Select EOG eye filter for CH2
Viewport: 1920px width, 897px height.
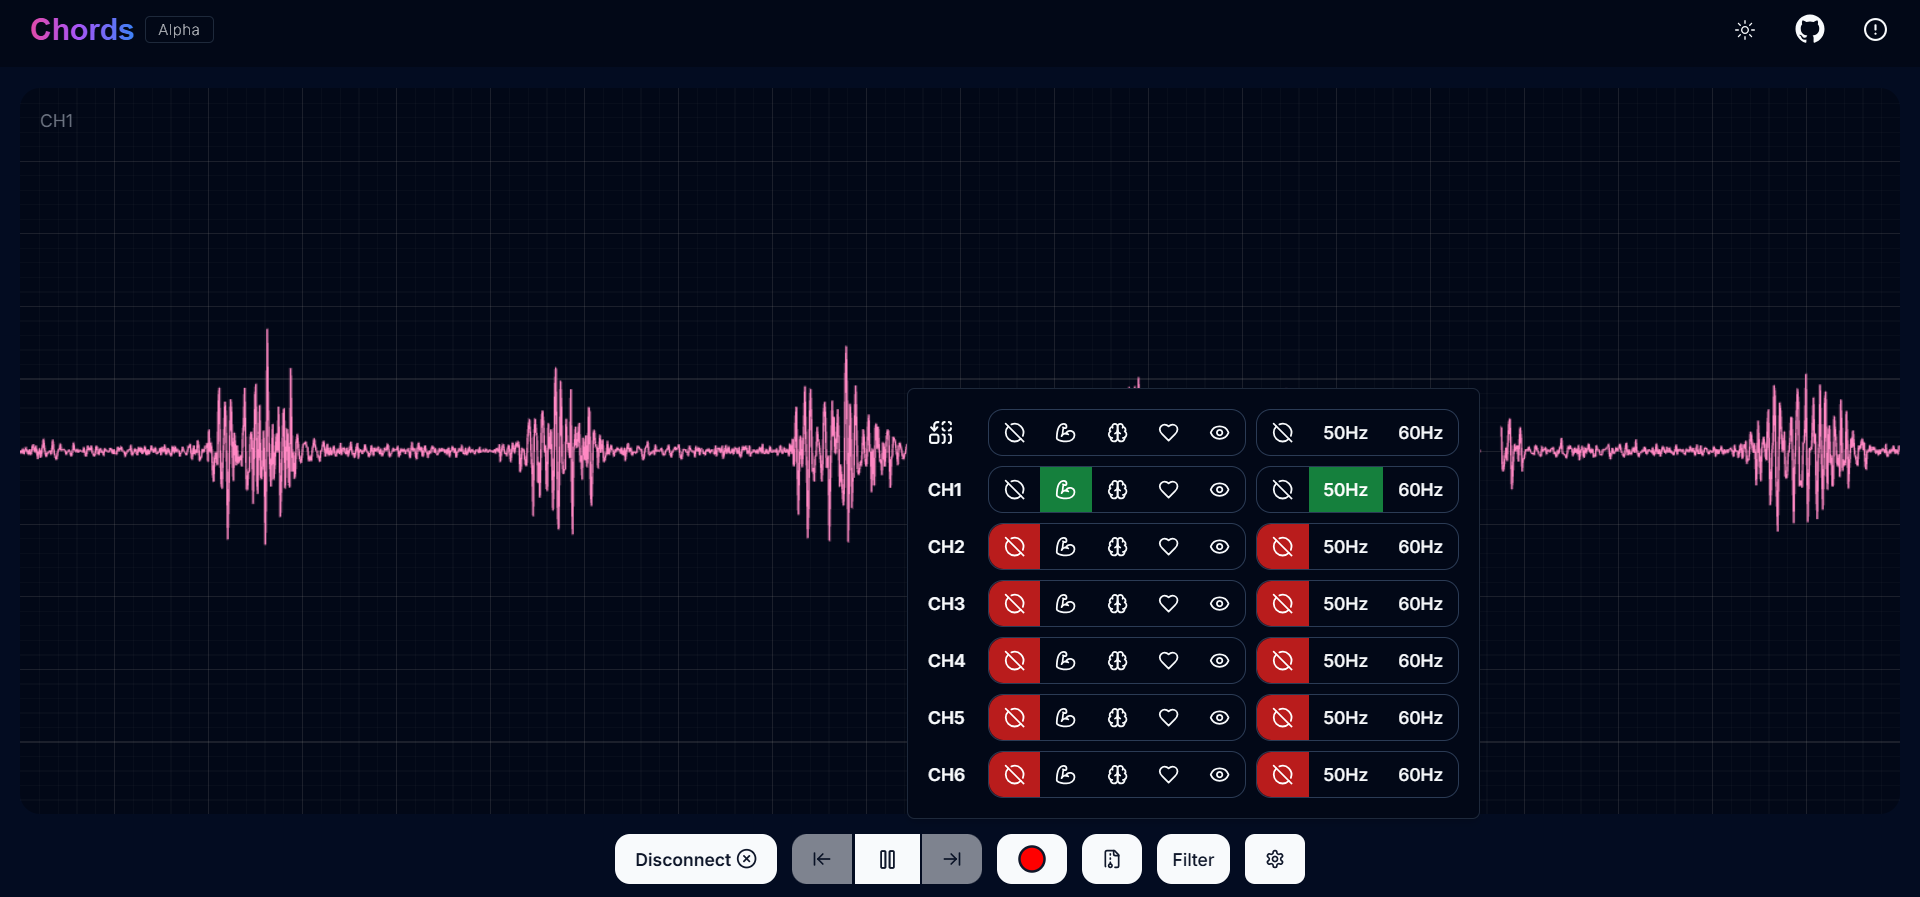tap(1220, 547)
